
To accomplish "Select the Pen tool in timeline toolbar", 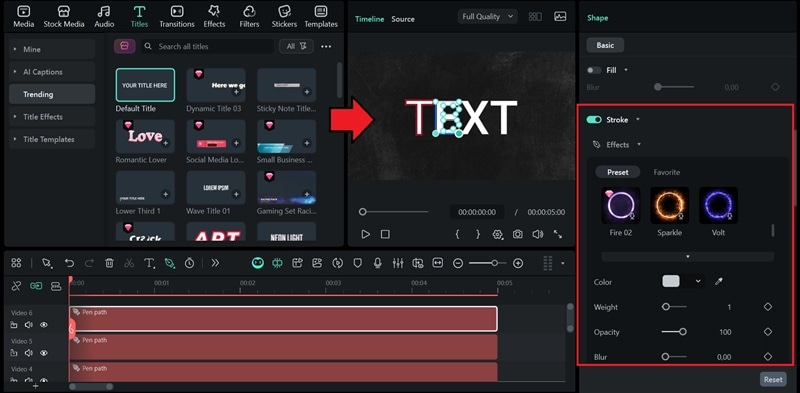I will (169, 263).
